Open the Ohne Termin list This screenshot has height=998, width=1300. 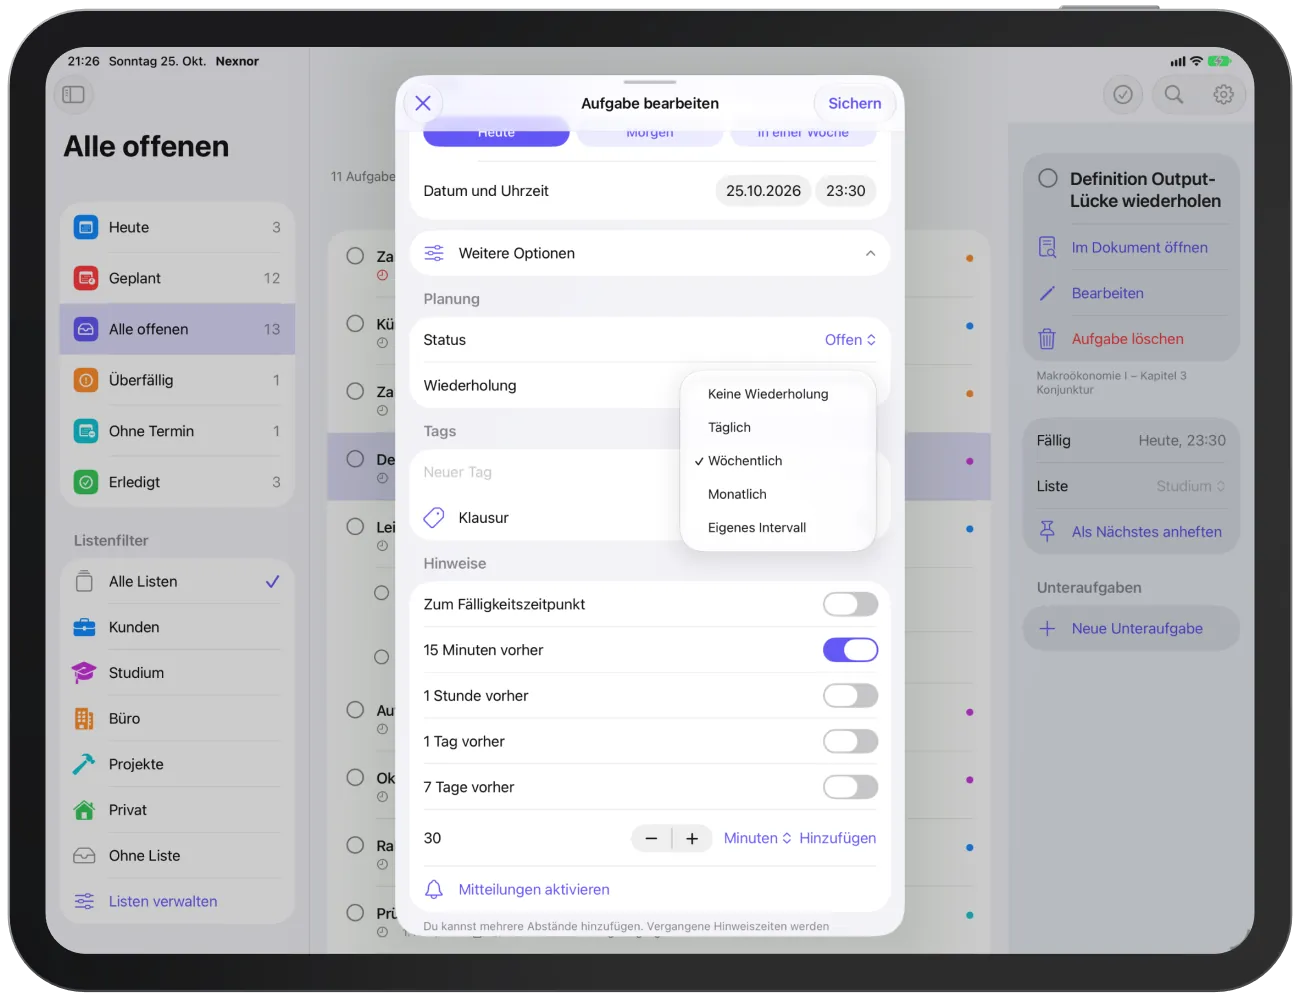(177, 431)
